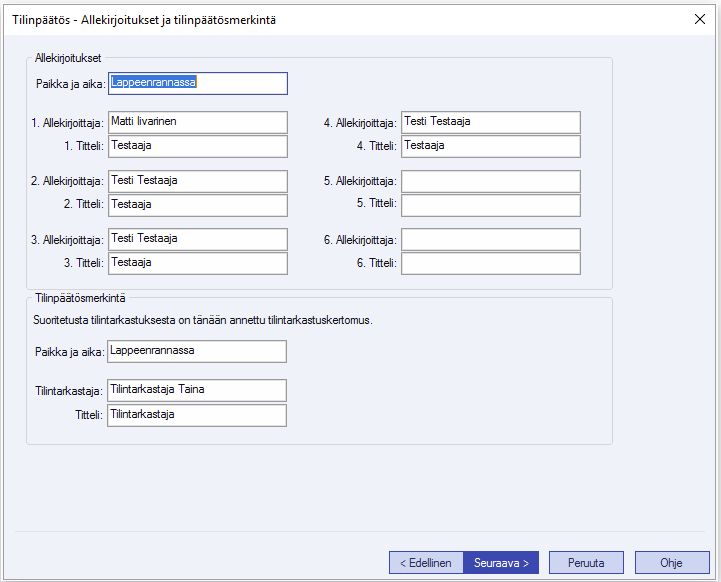
Task: Edit the Tilintarkastaja name field
Action: (196, 390)
